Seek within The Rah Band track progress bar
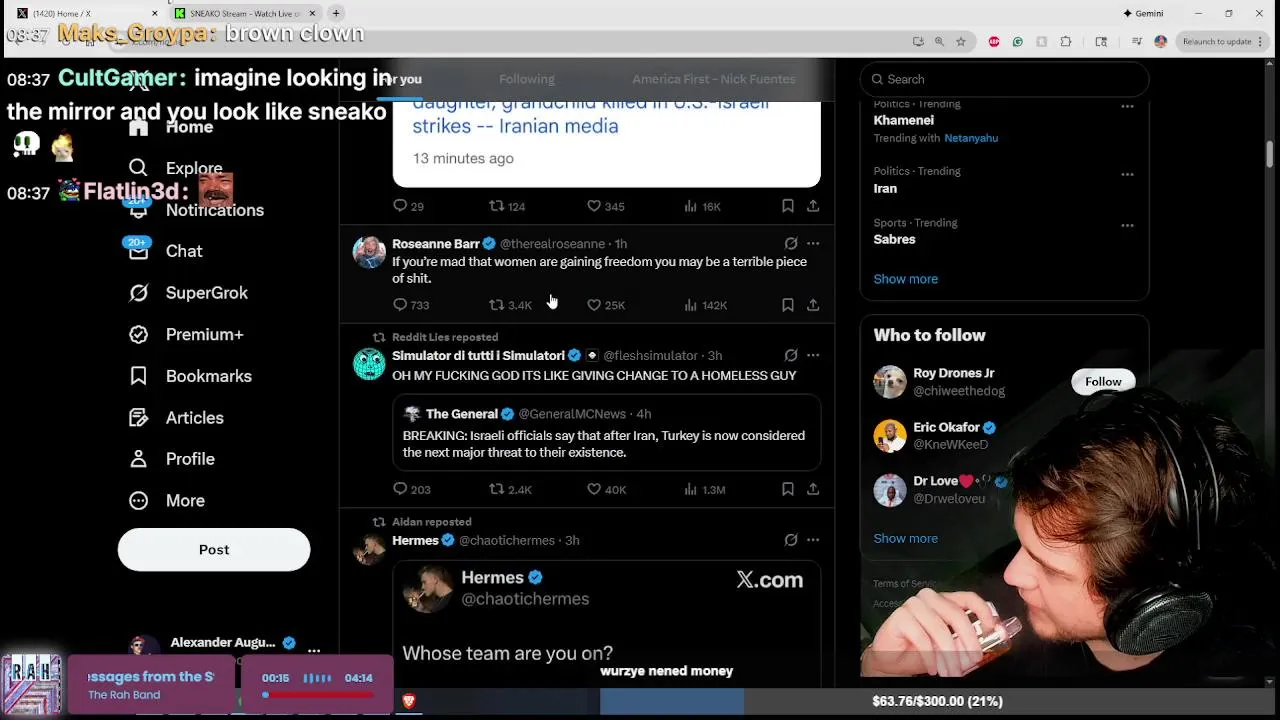The image size is (1280, 720). (x=318, y=695)
